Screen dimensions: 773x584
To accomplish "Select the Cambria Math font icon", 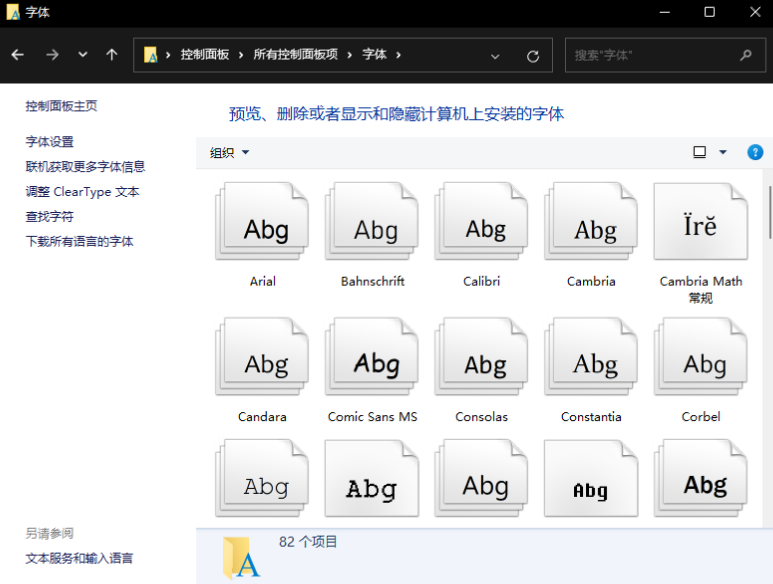I will pyautogui.click(x=700, y=222).
